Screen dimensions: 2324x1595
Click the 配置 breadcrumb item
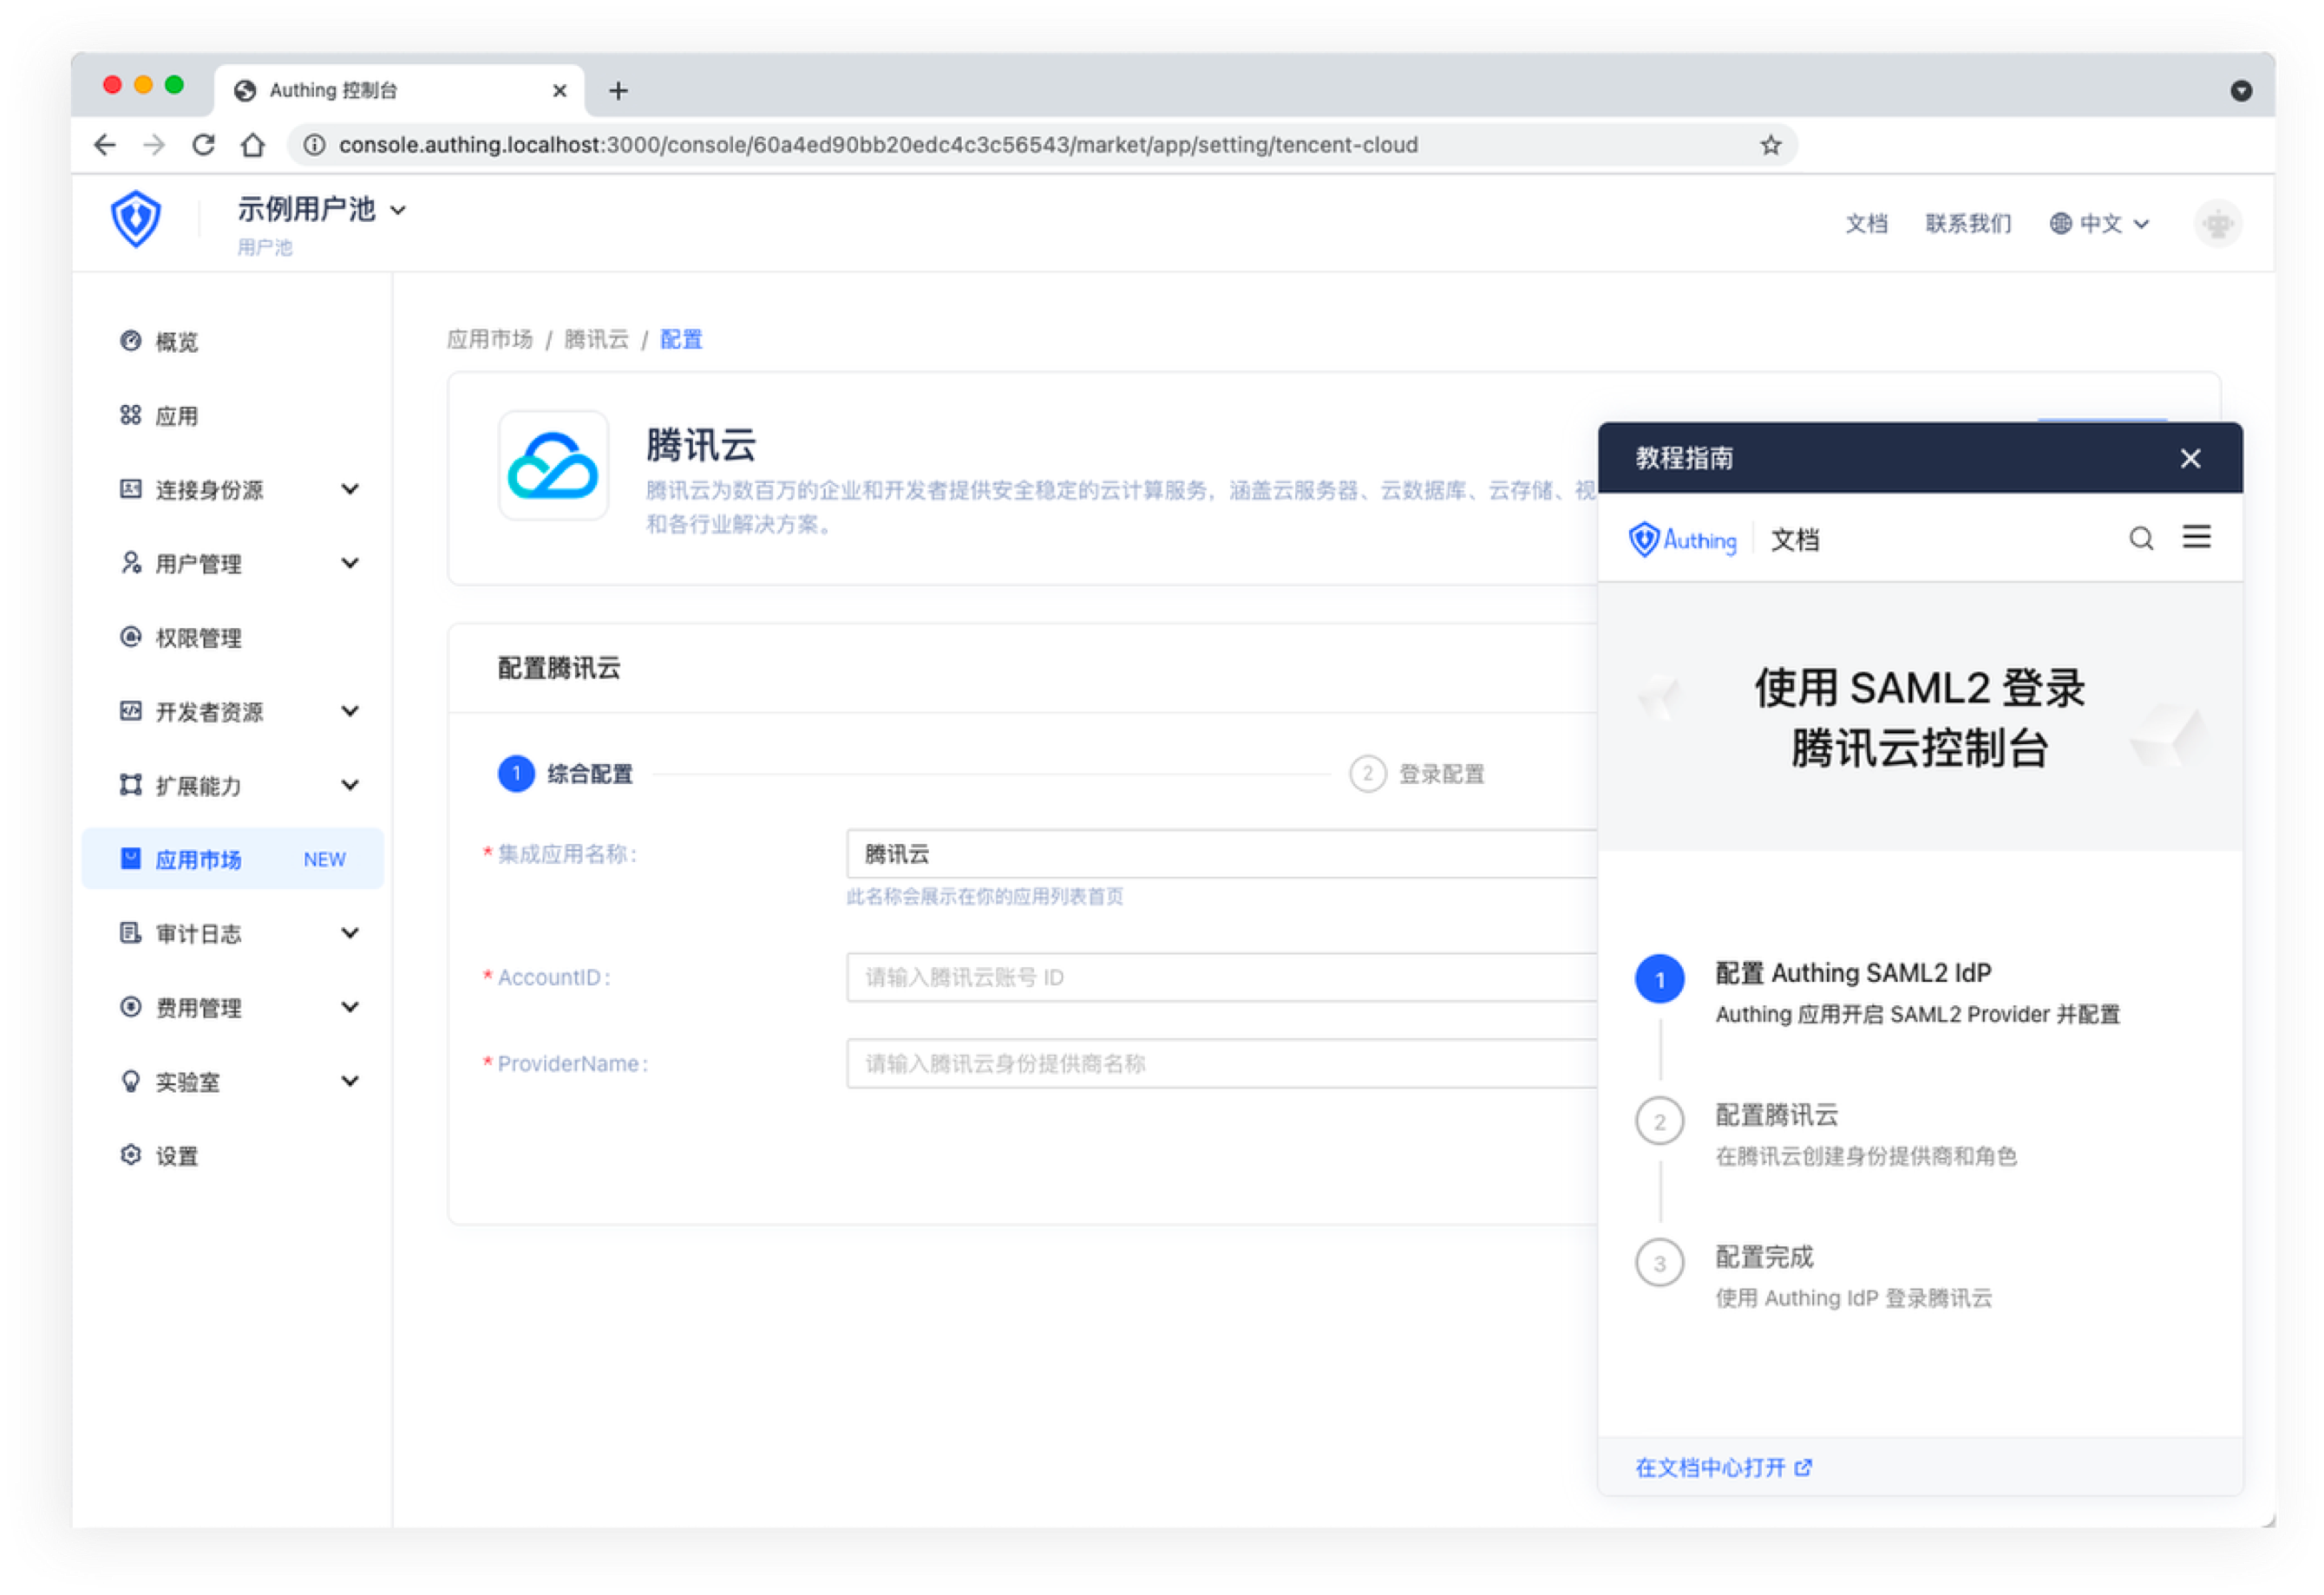click(681, 340)
